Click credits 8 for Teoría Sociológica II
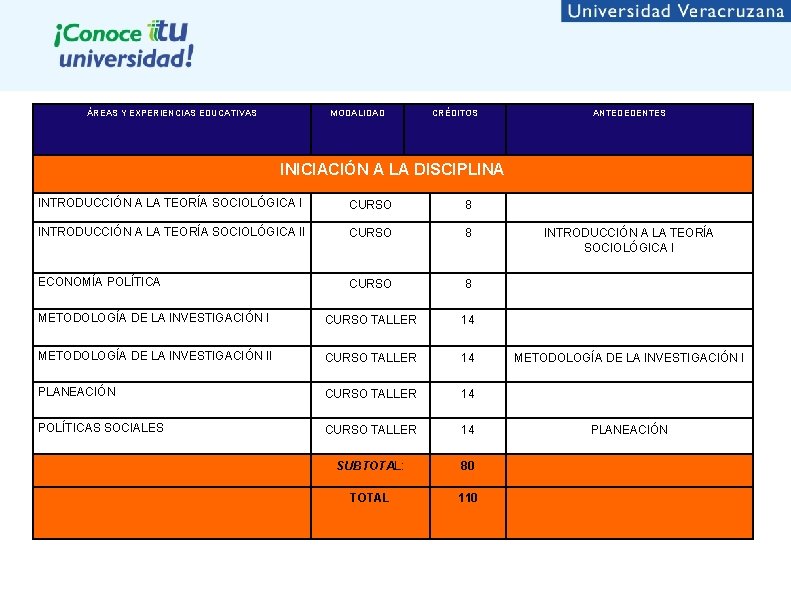The width and height of the screenshot is (791, 612). [x=468, y=233]
